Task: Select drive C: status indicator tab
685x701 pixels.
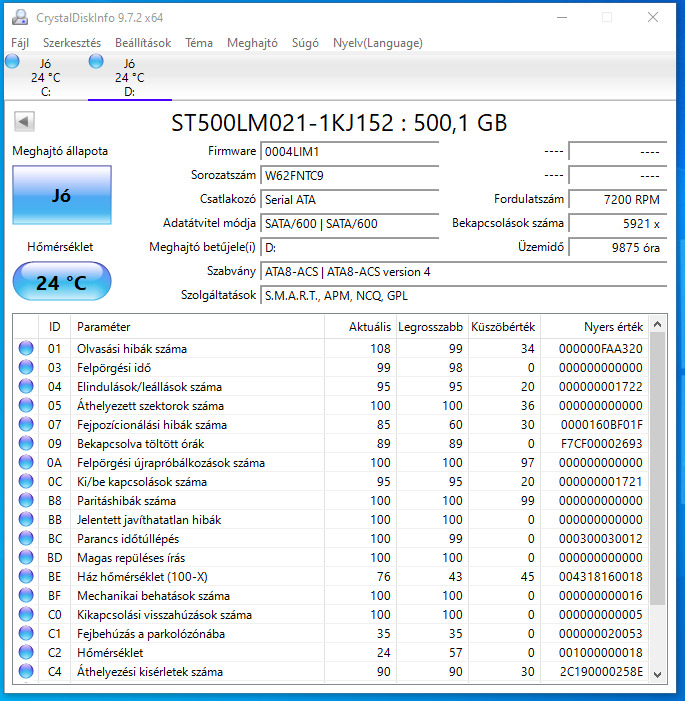Action: 45,77
